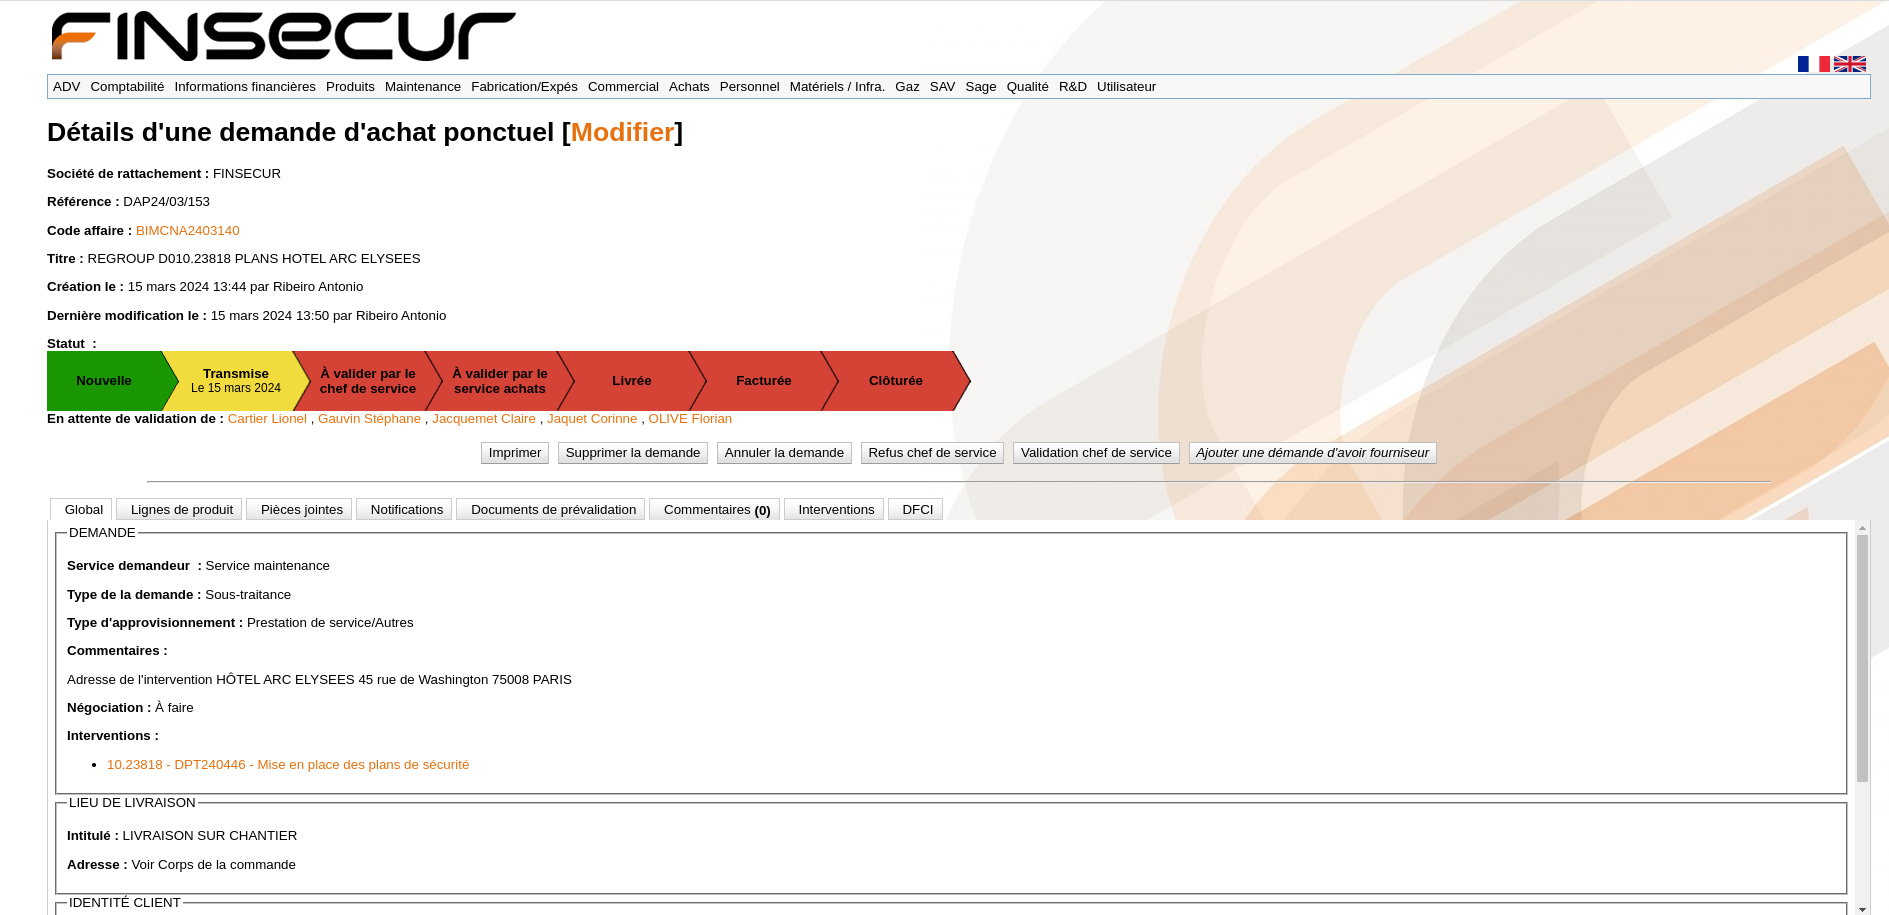Select the 'Nouvelle' status stage in workflow
Image resolution: width=1889 pixels, height=915 pixels.
click(x=104, y=381)
